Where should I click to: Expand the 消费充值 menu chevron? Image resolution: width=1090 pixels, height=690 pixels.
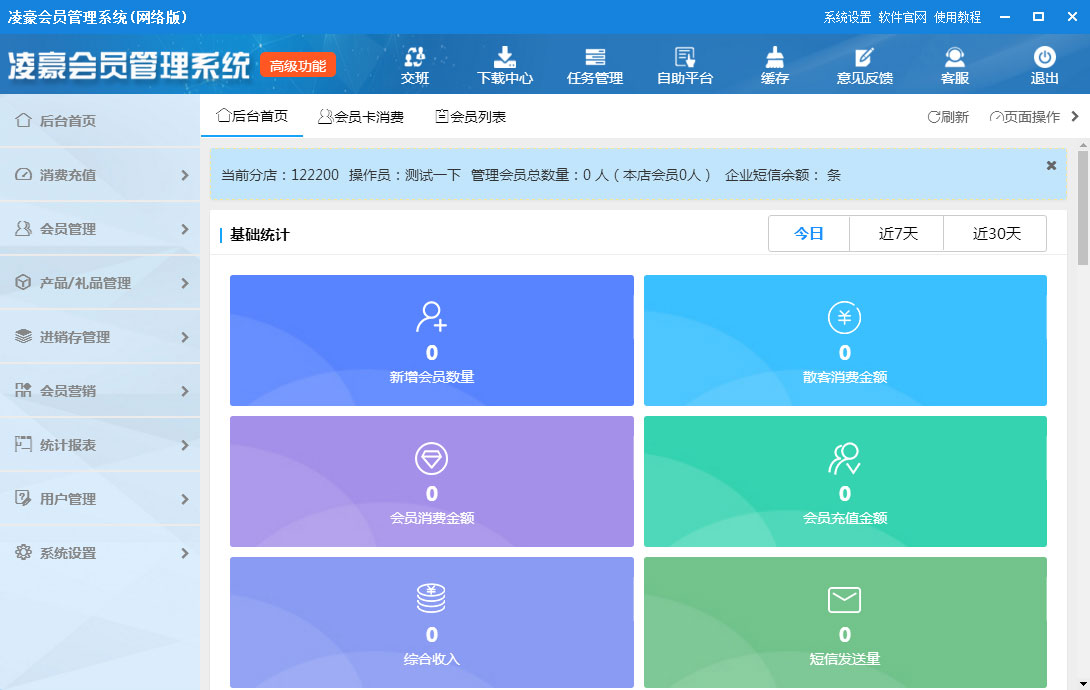tap(185, 175)
